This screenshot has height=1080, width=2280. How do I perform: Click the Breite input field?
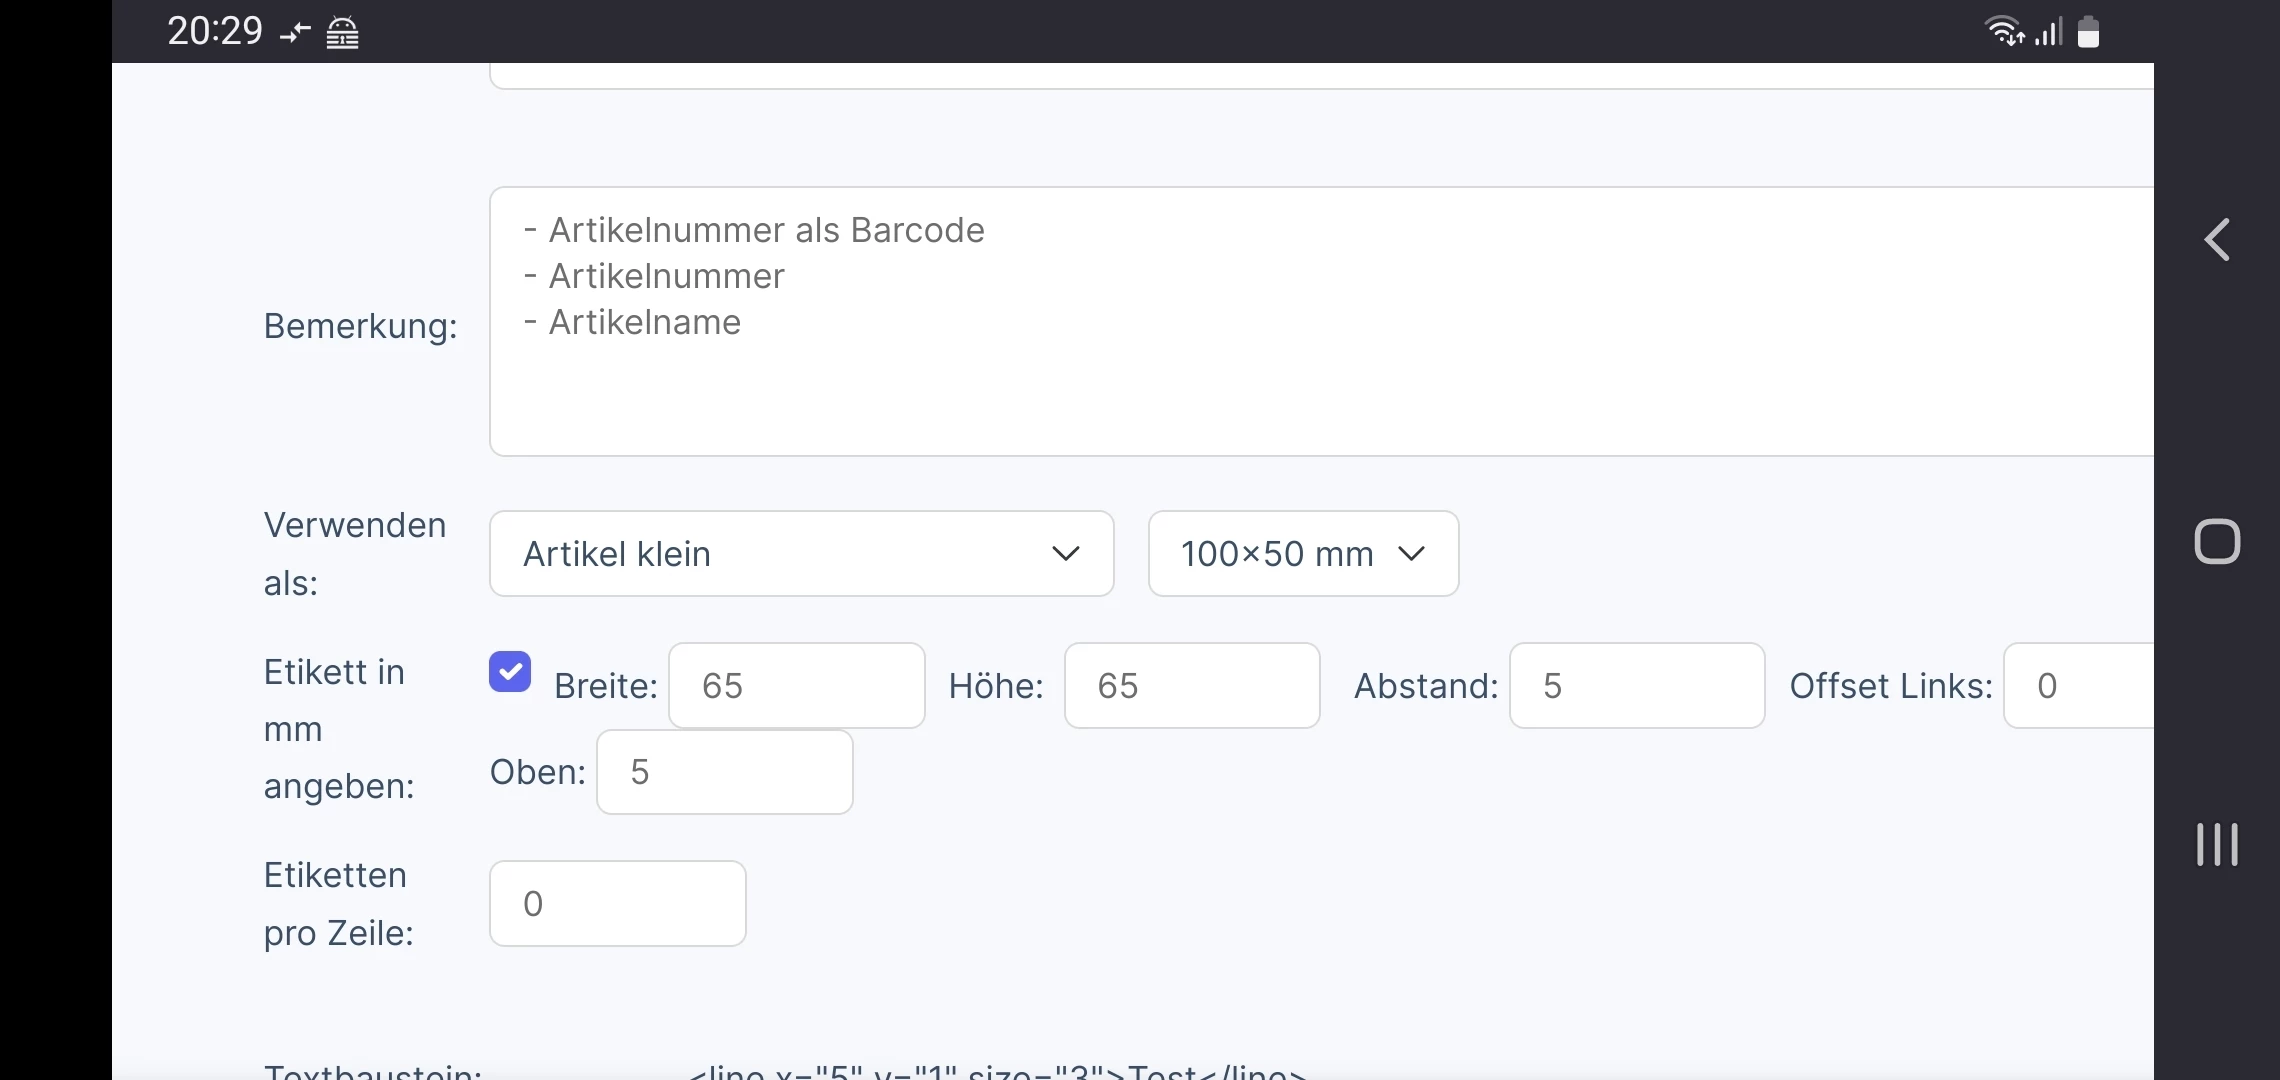click(x=797, y=686)
